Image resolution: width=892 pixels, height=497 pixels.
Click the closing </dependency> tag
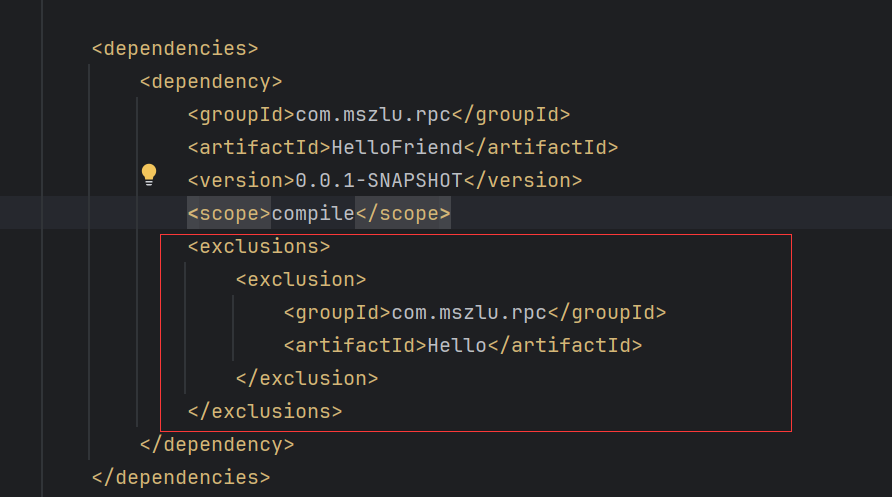pos(217,445)
